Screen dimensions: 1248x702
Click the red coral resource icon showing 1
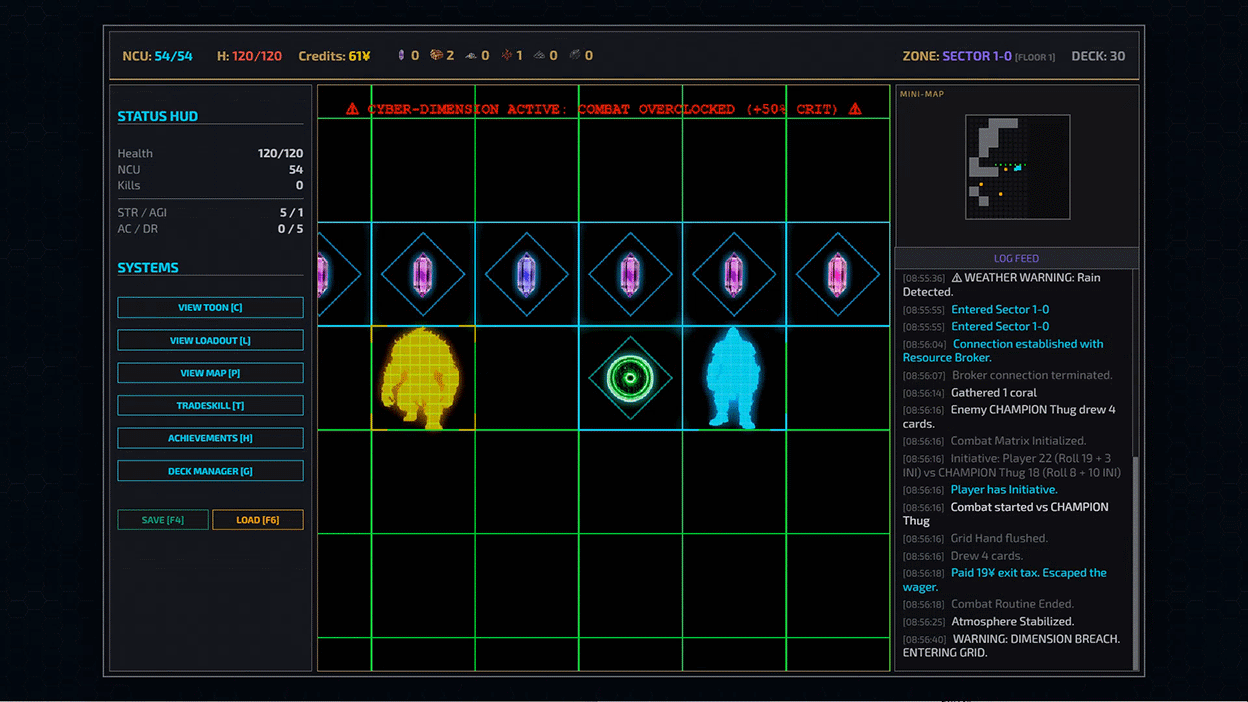(x=506, y=56)
